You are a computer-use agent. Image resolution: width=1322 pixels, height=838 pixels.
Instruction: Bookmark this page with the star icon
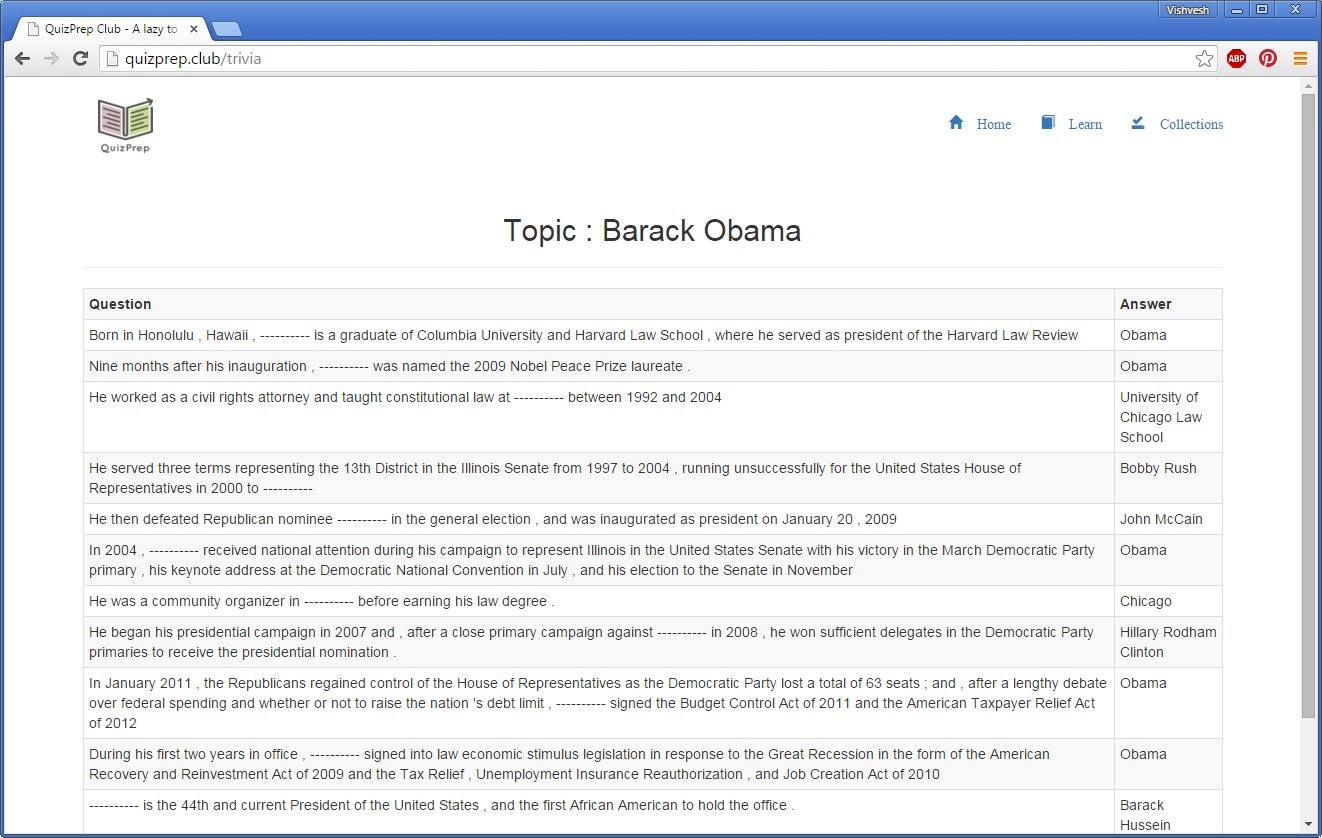[1204, 58]
